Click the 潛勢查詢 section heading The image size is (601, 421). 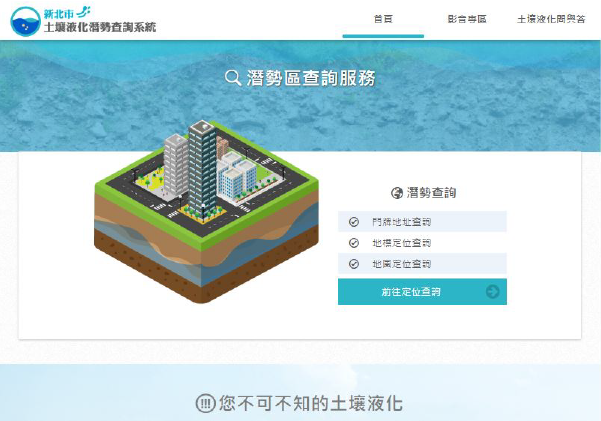click(x=431, y=193)
